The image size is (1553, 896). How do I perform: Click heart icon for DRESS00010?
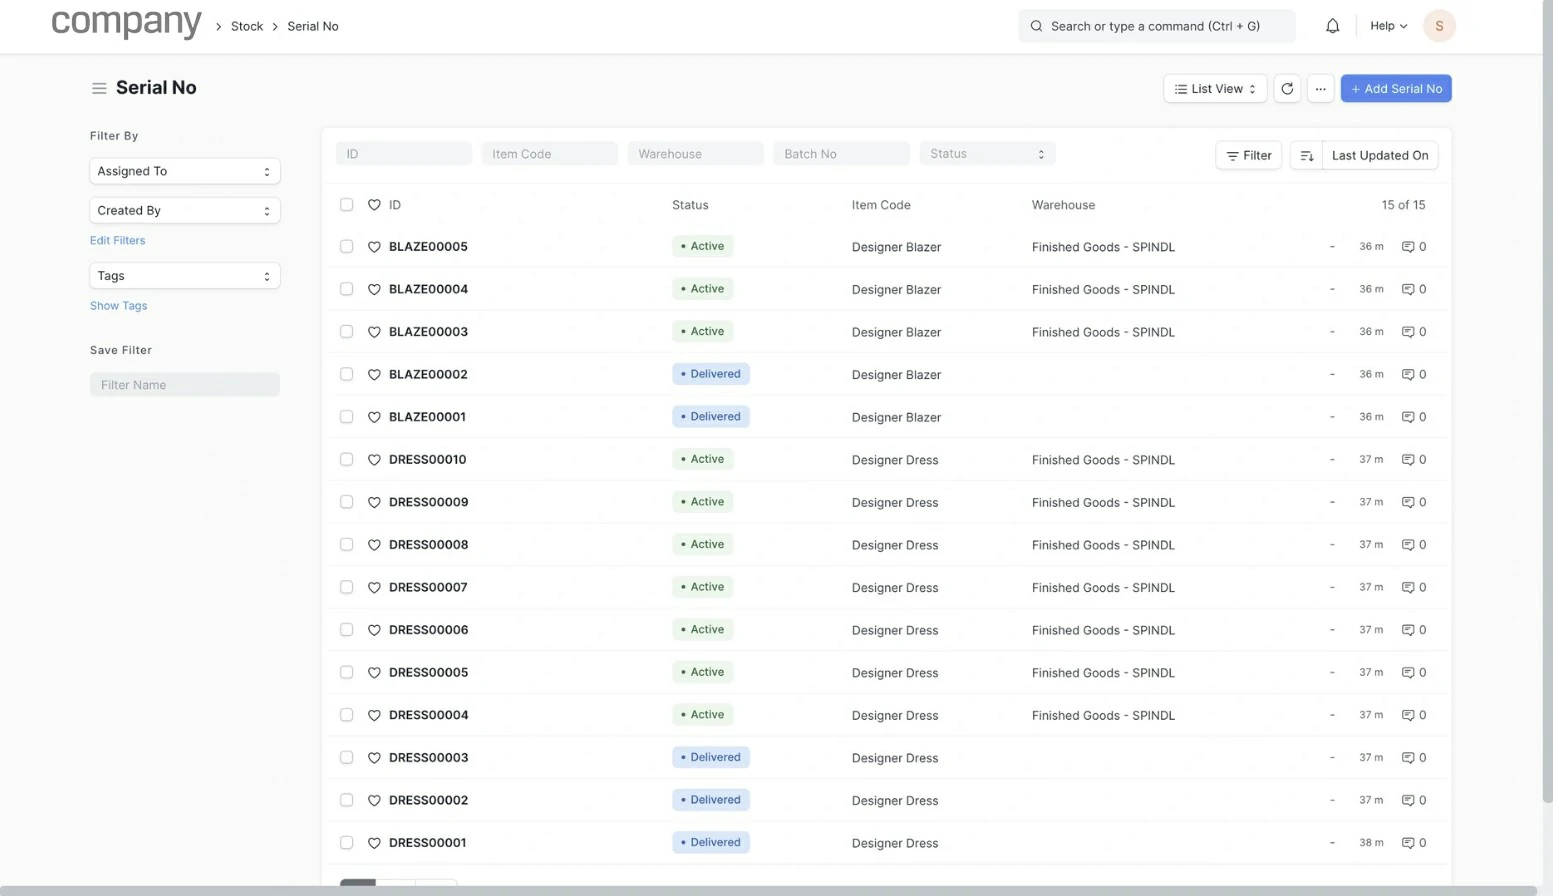click(374, 460)
